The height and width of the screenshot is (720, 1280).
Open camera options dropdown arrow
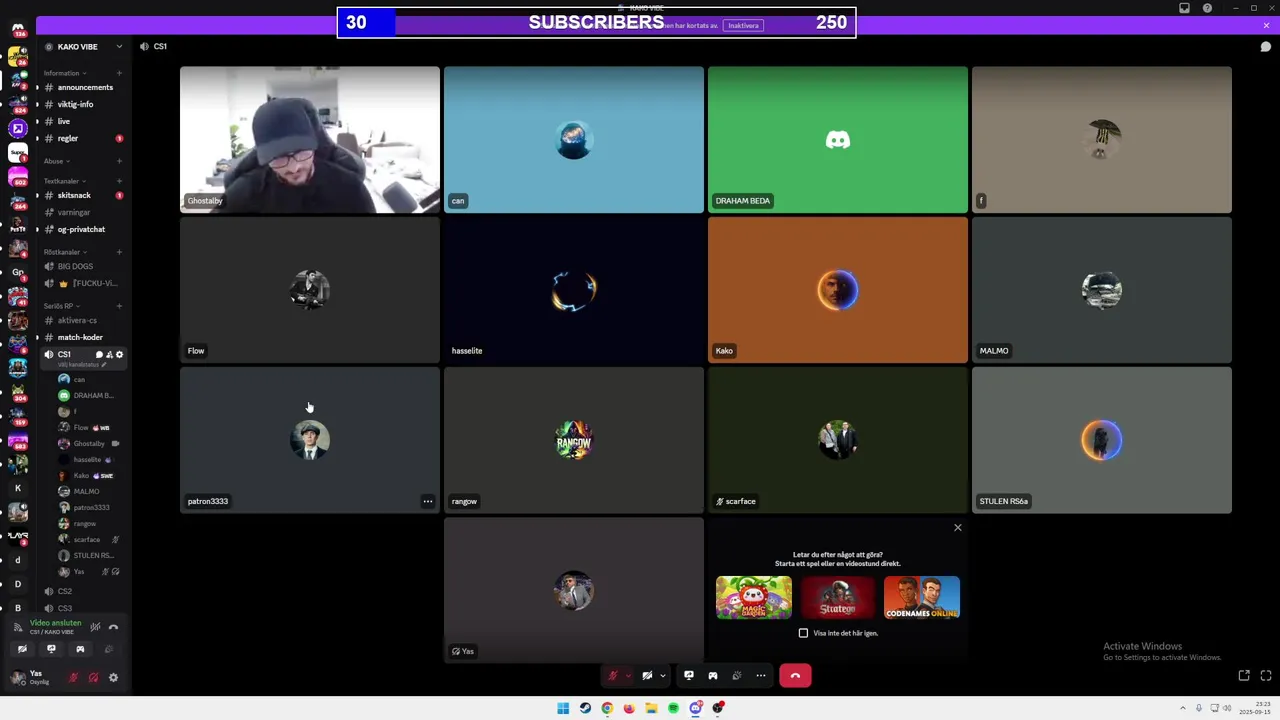pyautogui.click(x=662, y=676)
